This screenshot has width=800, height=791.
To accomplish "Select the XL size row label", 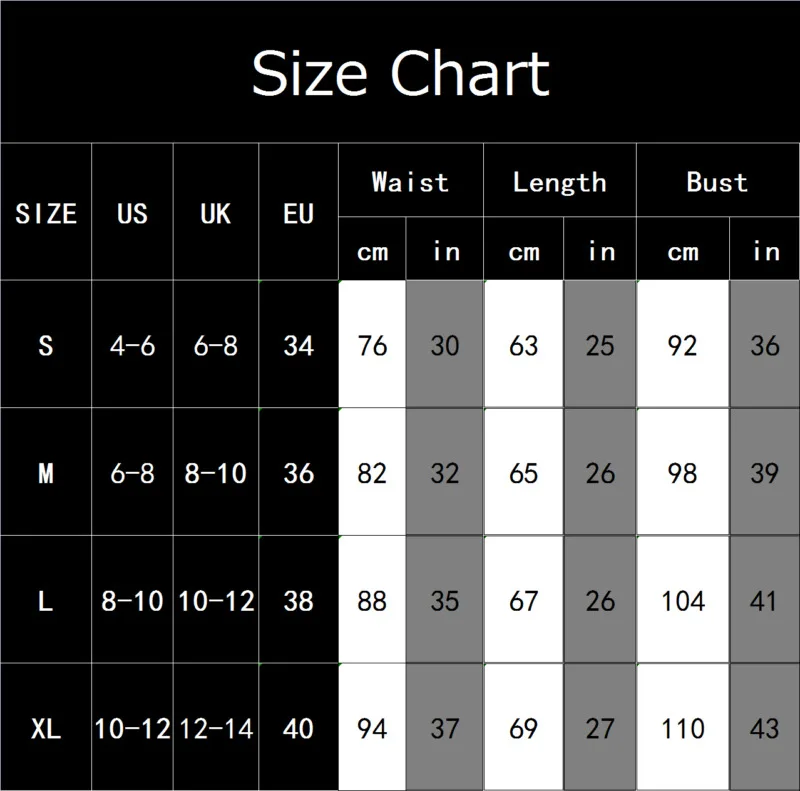I will click(46, 728).
